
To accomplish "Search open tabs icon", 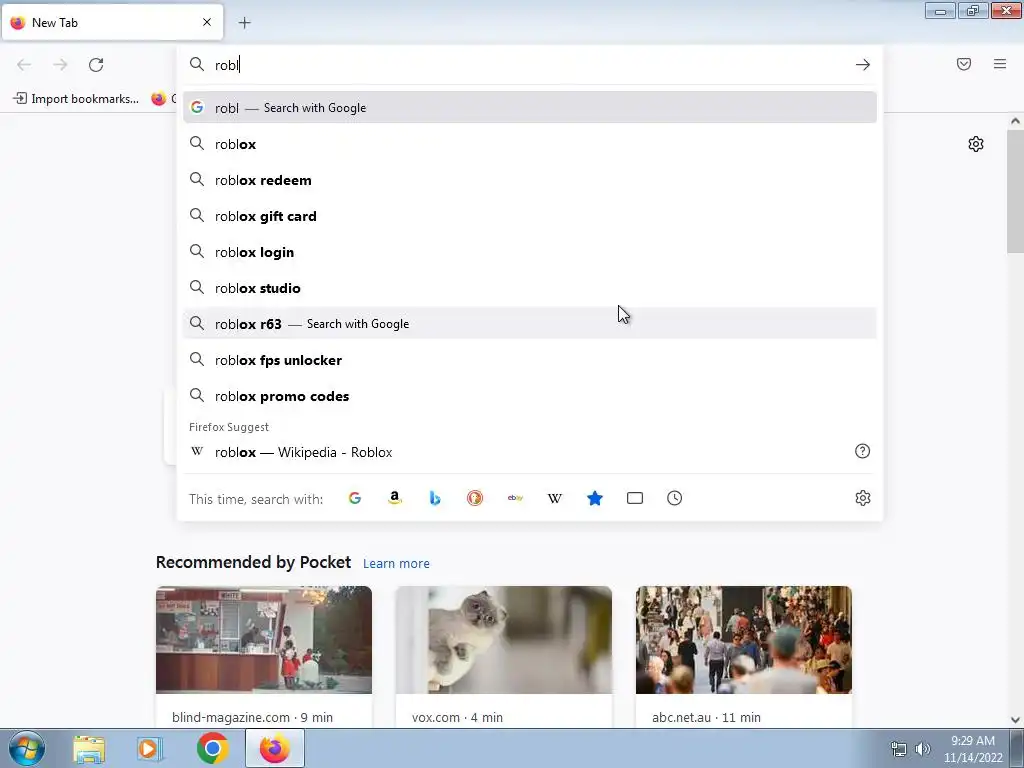I will pos(635,498).
